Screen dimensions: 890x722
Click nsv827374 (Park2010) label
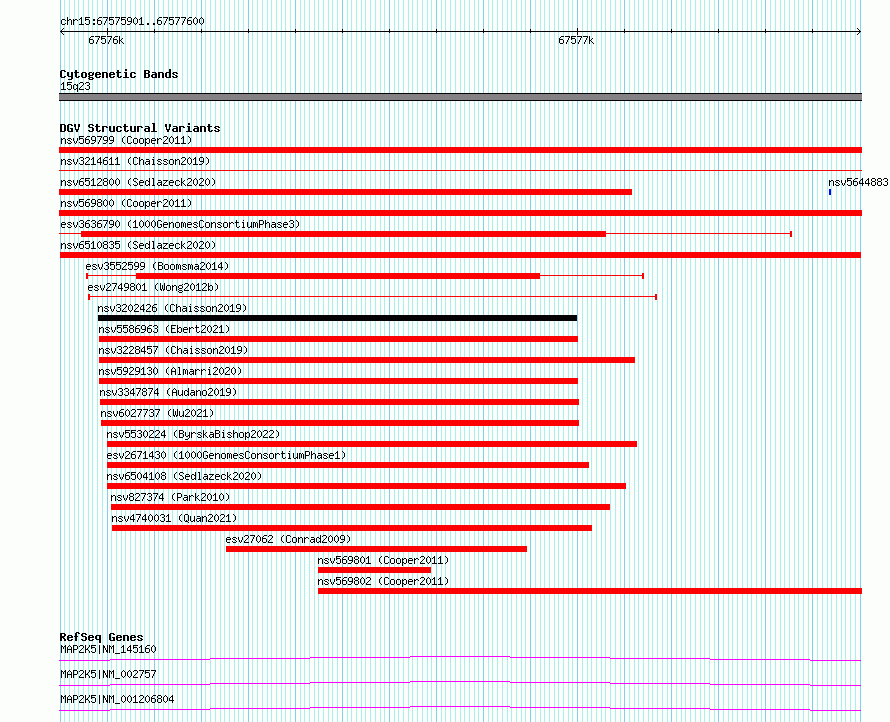[170, 497]
